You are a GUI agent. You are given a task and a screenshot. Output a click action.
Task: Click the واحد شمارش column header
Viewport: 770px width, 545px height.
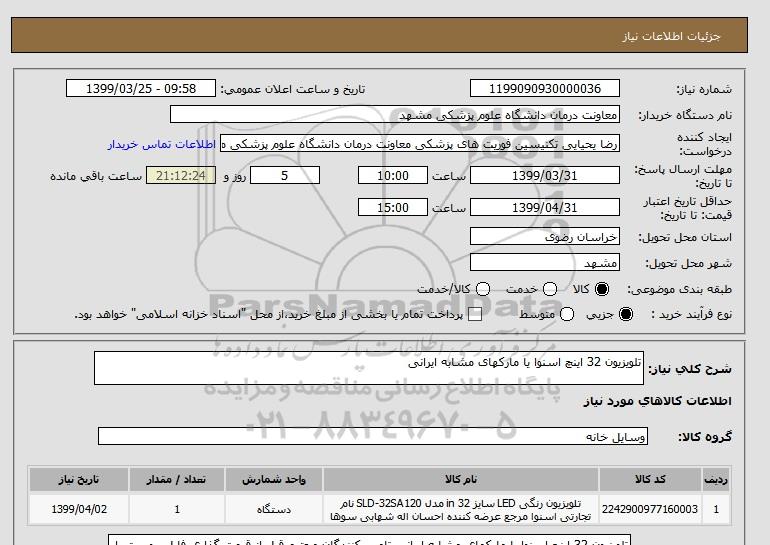click(x=274, y=479)
